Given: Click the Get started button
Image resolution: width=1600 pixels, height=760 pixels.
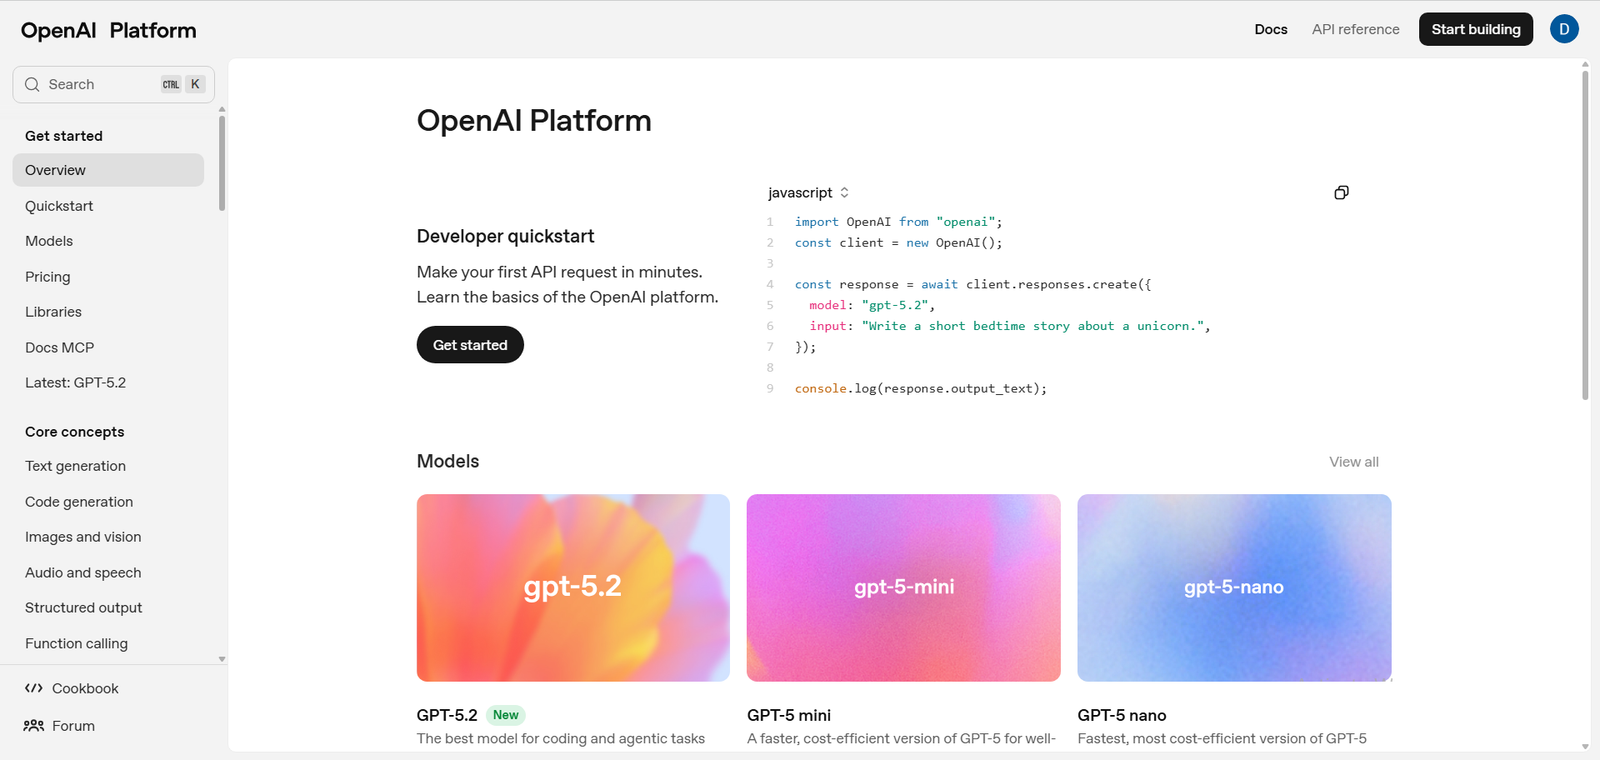Looking at the screenshot, I should tap(470, 345).
